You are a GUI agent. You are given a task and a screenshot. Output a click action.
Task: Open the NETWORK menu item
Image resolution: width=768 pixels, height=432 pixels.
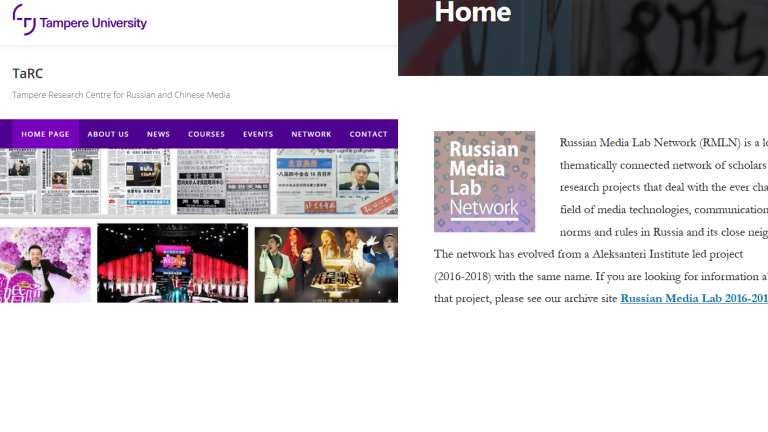(311, 134)
